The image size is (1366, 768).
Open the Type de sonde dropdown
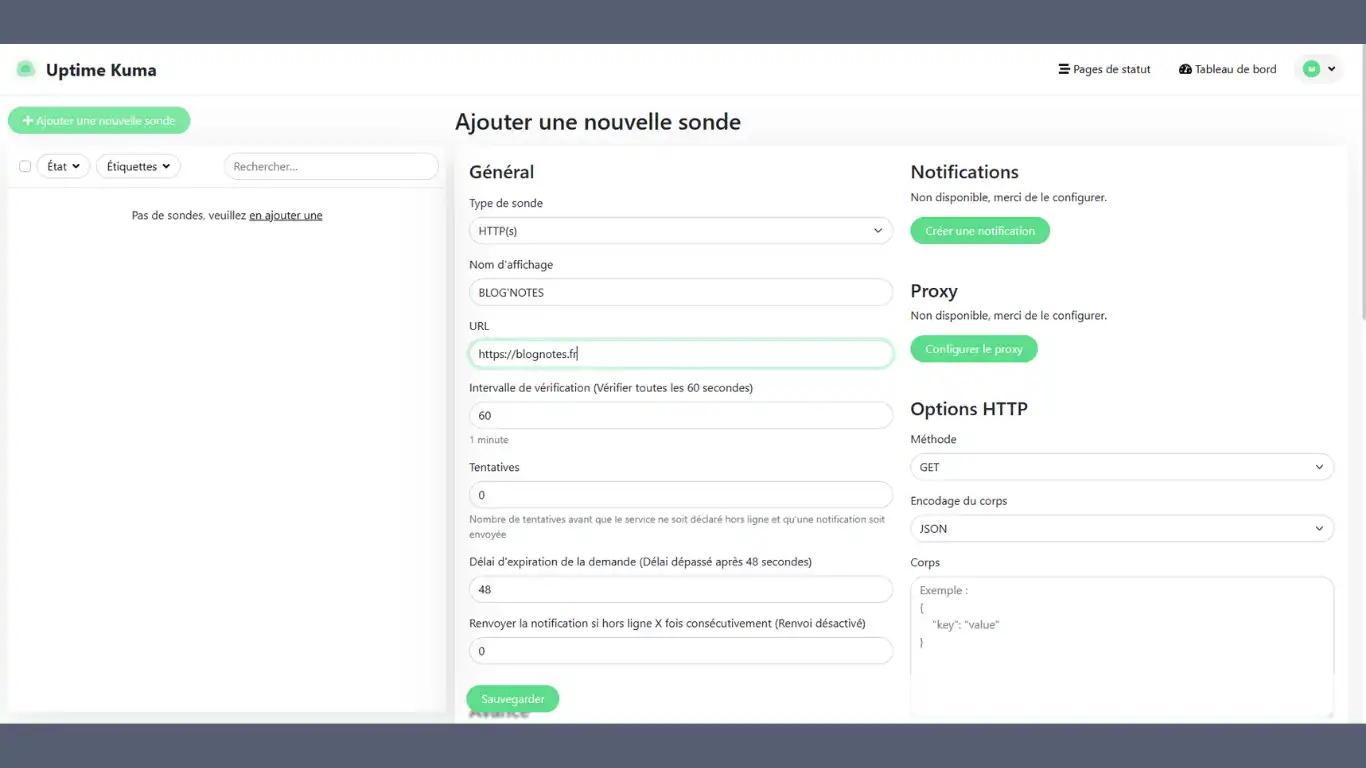click(681, 230)
